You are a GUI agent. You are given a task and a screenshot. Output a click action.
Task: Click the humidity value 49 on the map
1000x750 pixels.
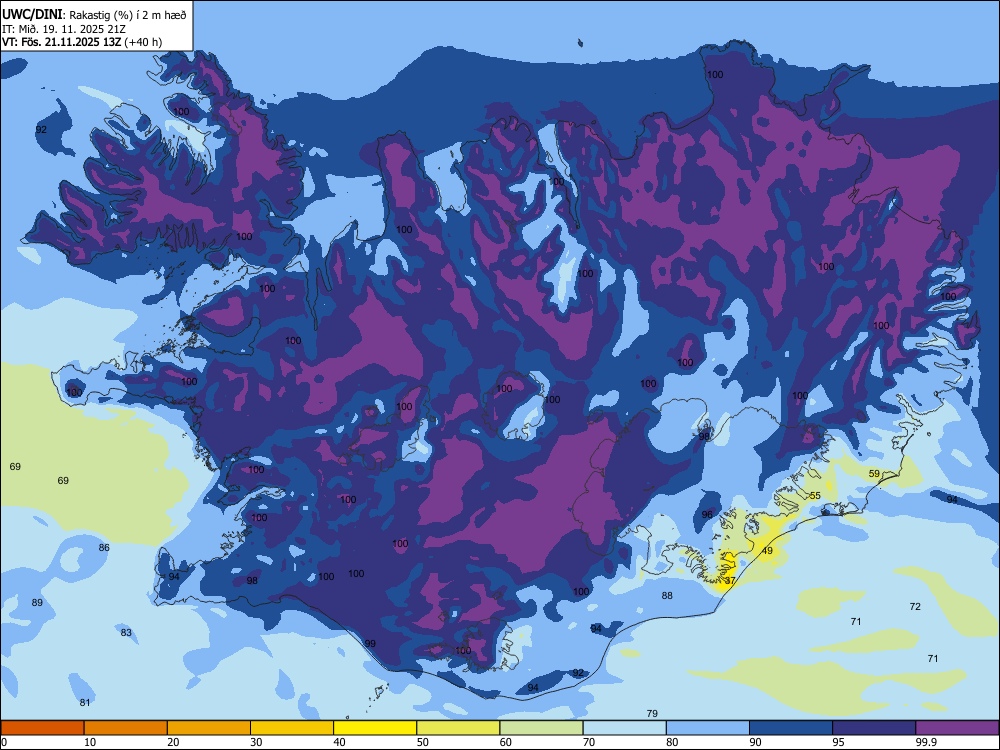coord(767,550)
